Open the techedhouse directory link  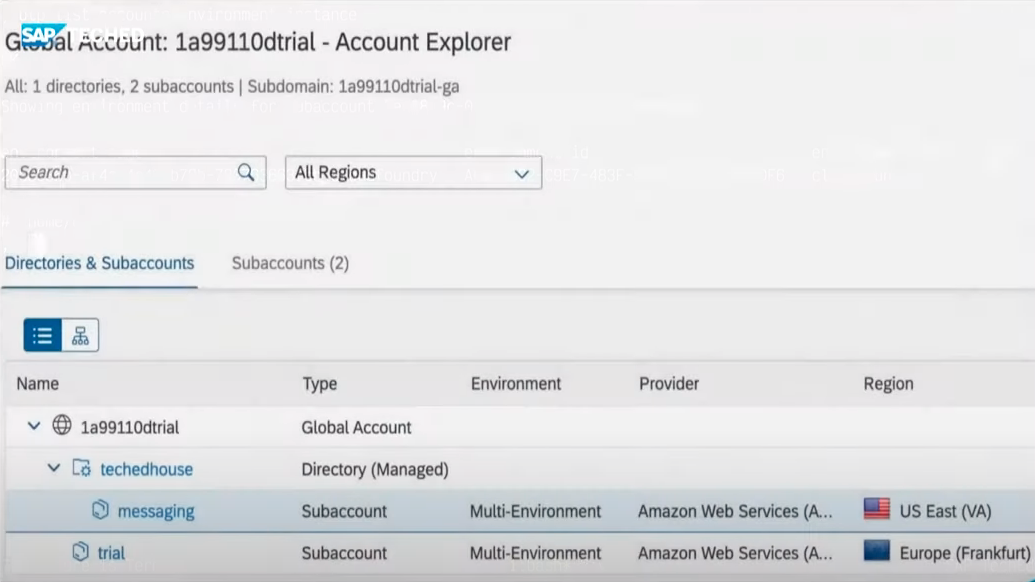[x=147, y=469]
